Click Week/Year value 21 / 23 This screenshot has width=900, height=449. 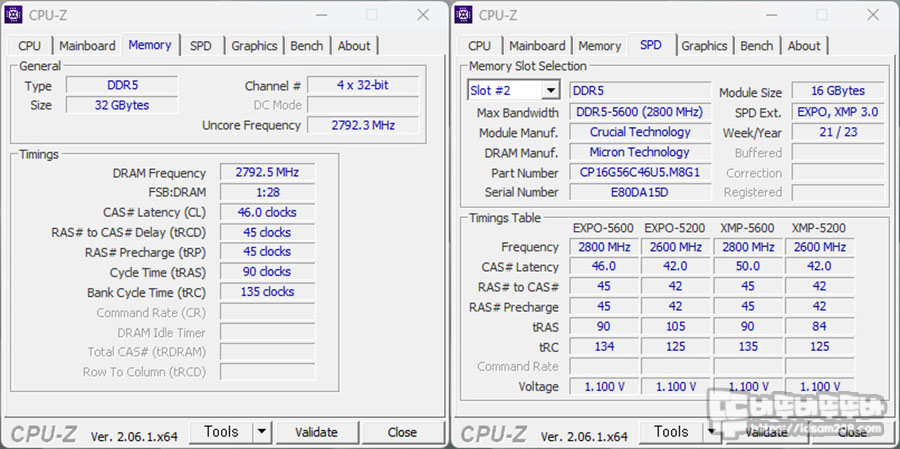point(838,132)
